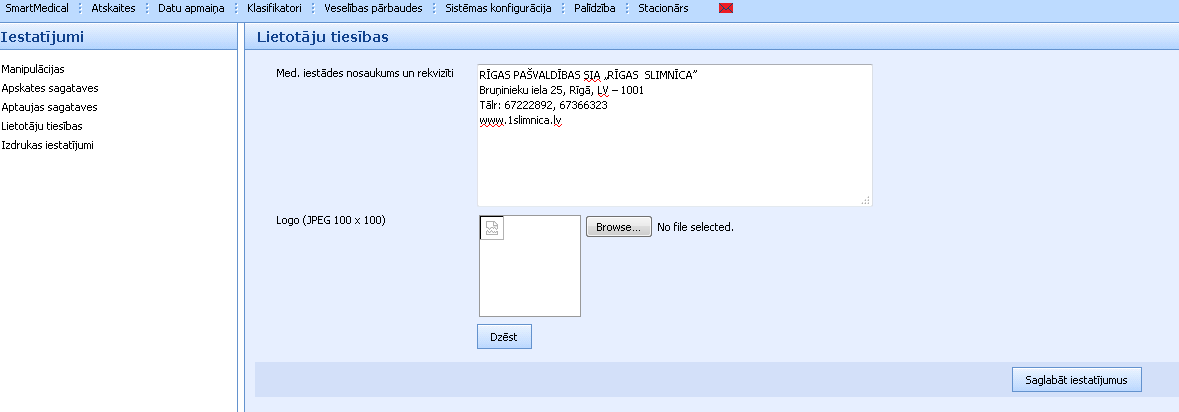This screenshot has width=1179, height=412.
Task: Click the Browse... button for the logo
Action: (x=618, y=227)
